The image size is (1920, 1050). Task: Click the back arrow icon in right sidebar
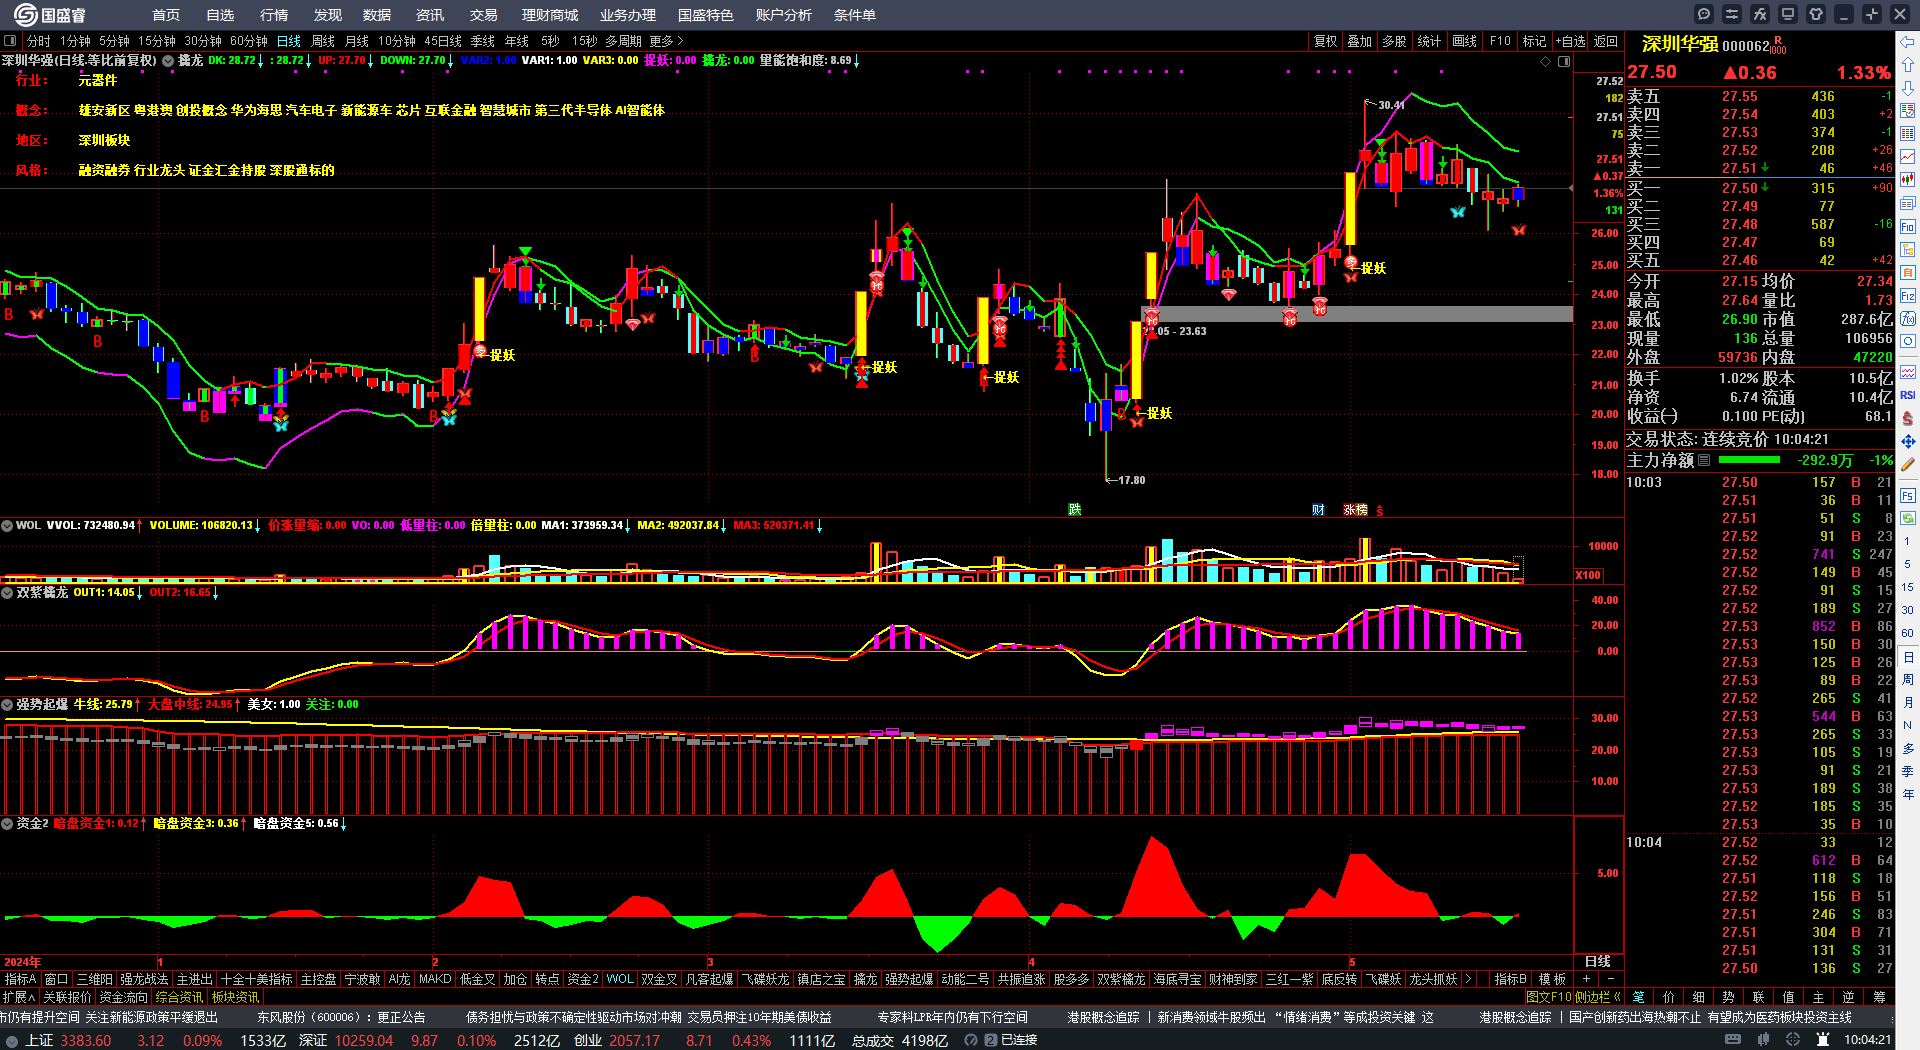(1908, 42)
